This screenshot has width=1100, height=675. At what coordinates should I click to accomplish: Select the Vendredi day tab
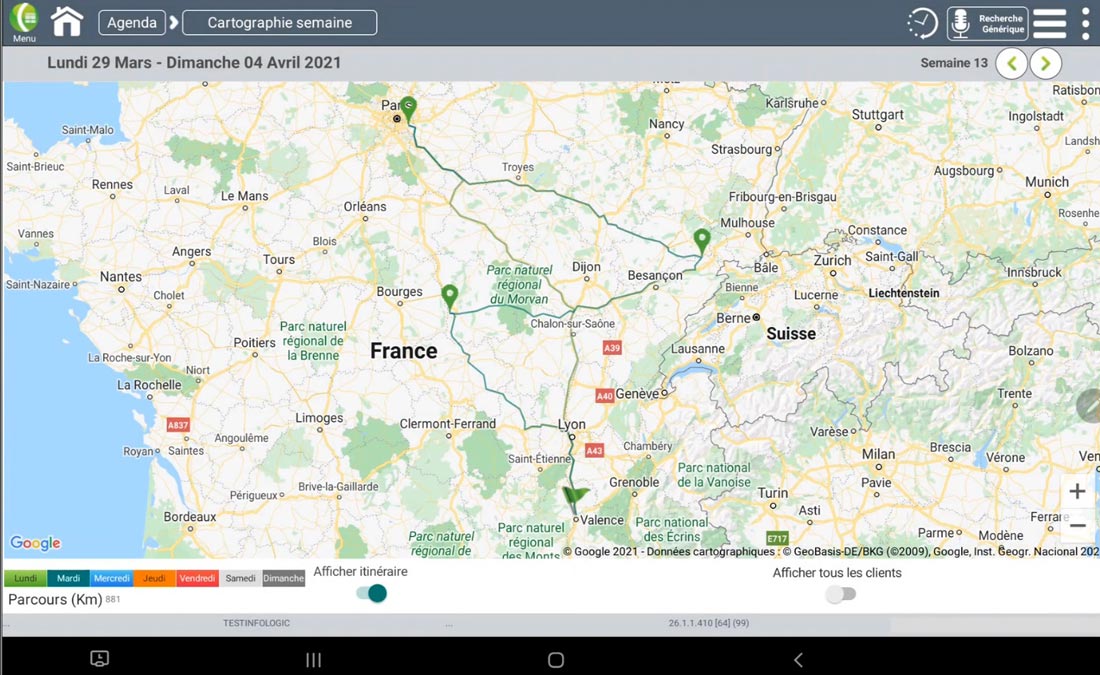click(x=197, y=578)
